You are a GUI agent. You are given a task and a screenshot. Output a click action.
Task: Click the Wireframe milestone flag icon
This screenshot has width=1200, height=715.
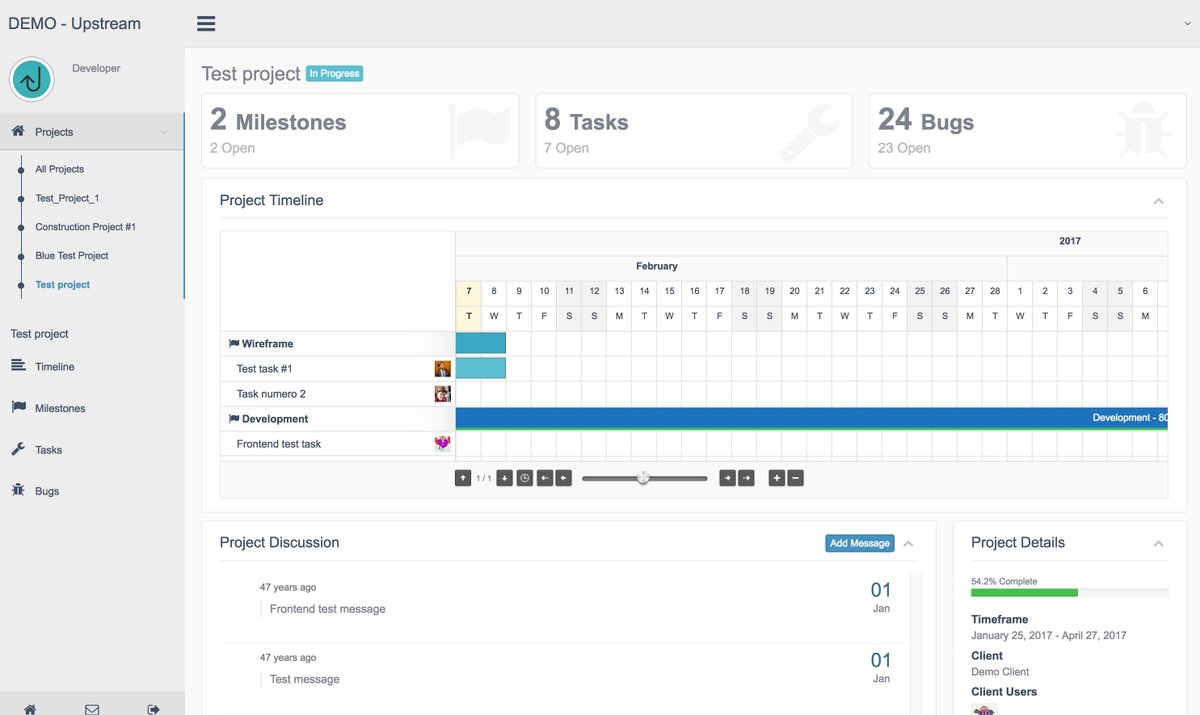(234, 343)
